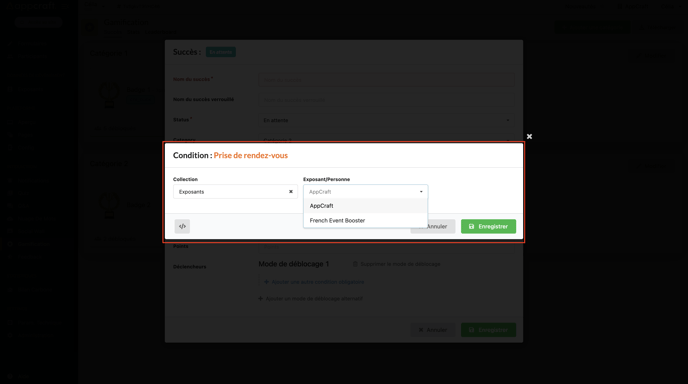Open the Catégorie dropdown in Succès form
The width and height of the screenshot is (688, 384).
click(386, 140)
